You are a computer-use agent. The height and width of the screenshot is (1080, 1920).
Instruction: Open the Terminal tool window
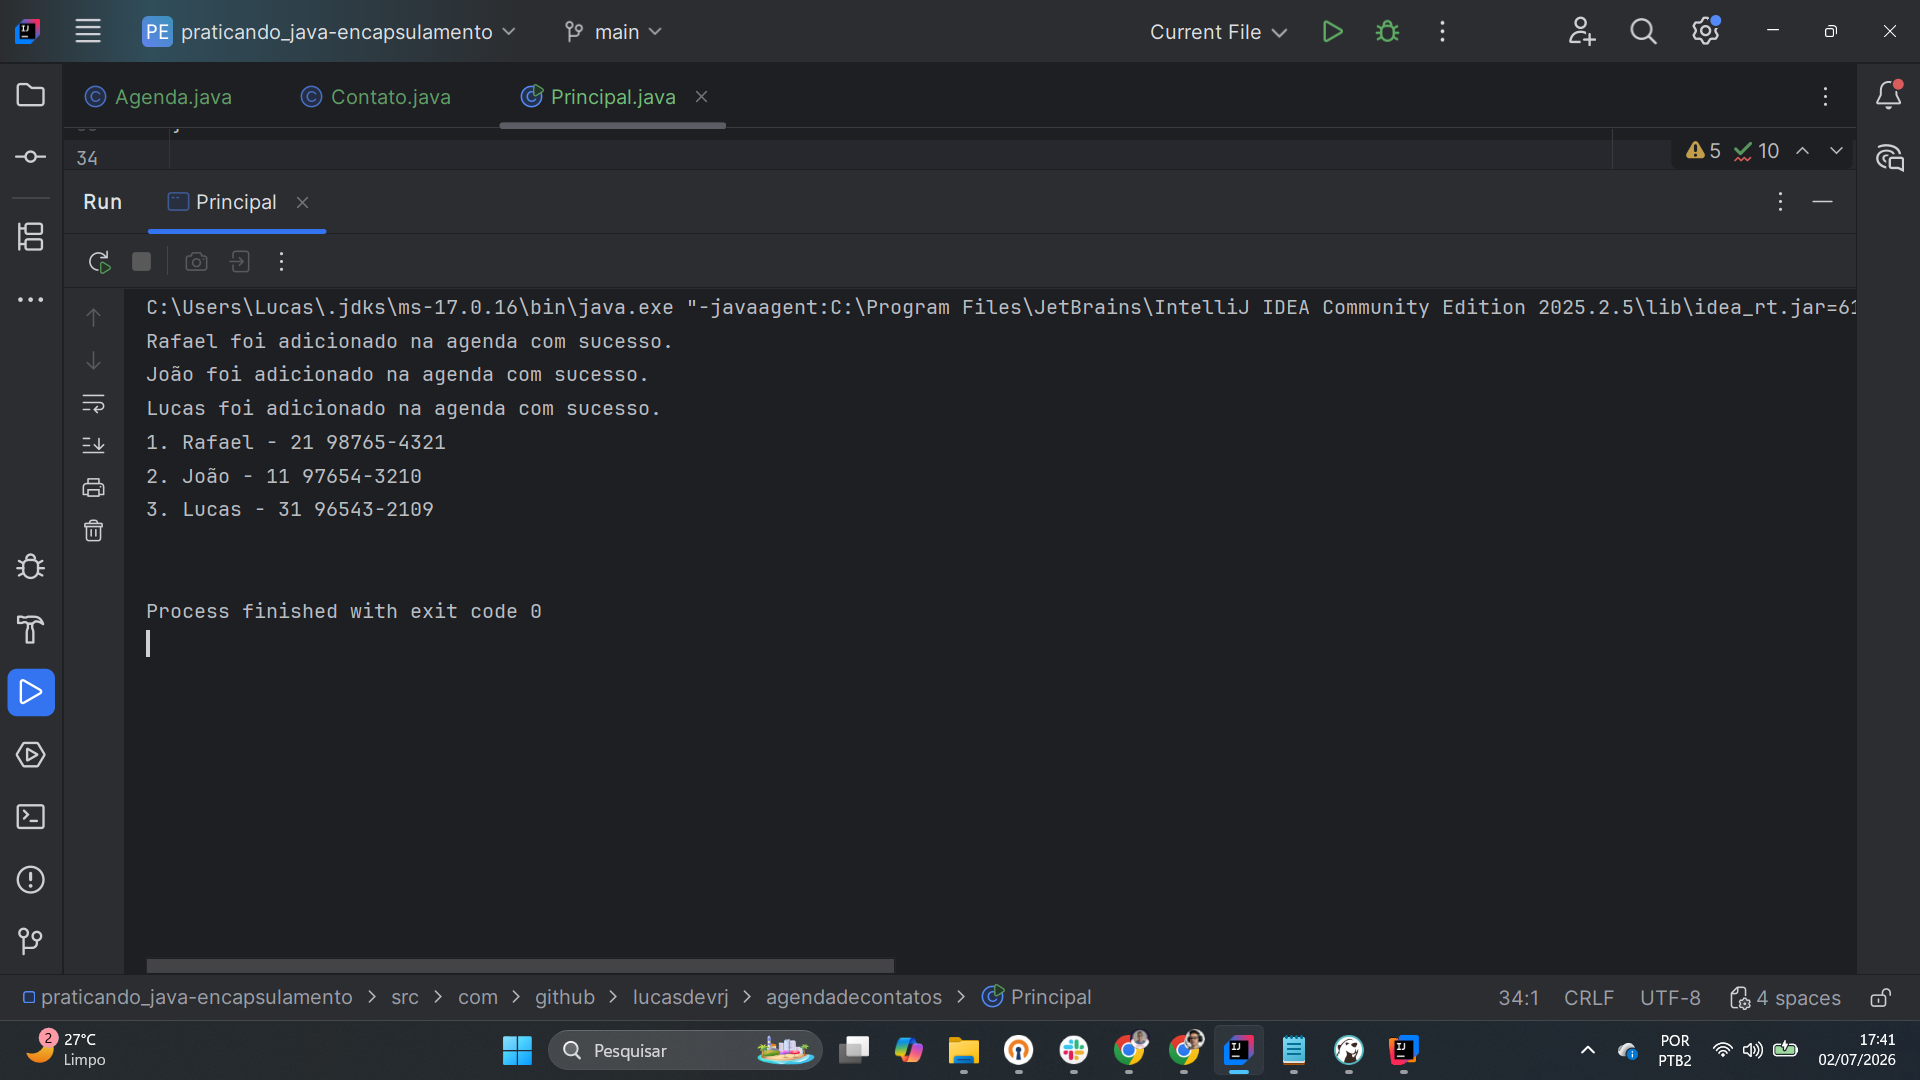click(31, 817)
